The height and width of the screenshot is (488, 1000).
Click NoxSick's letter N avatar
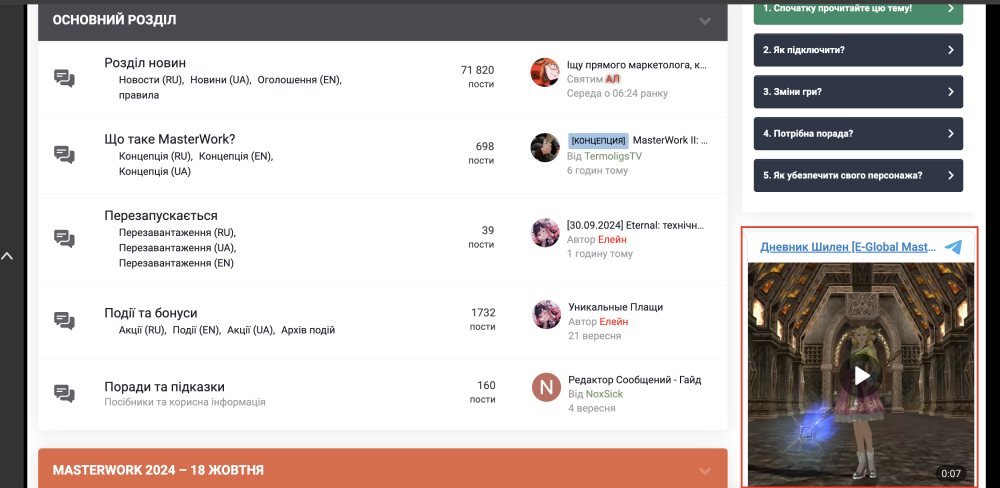[545, 387]
